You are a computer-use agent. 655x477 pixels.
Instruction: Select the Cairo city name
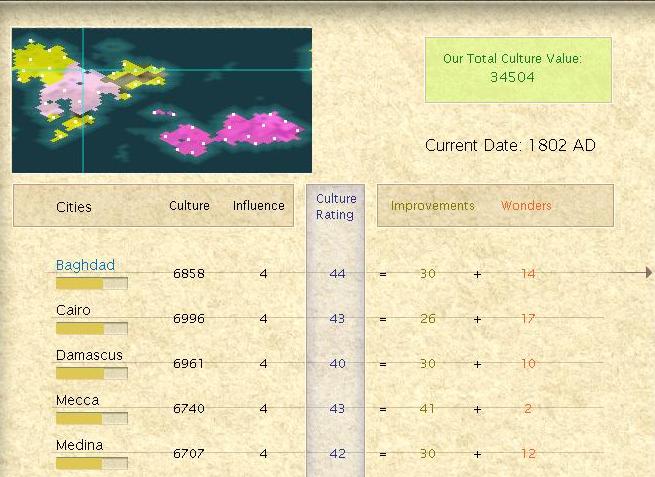pyautogui.click(x=73, y=310)
